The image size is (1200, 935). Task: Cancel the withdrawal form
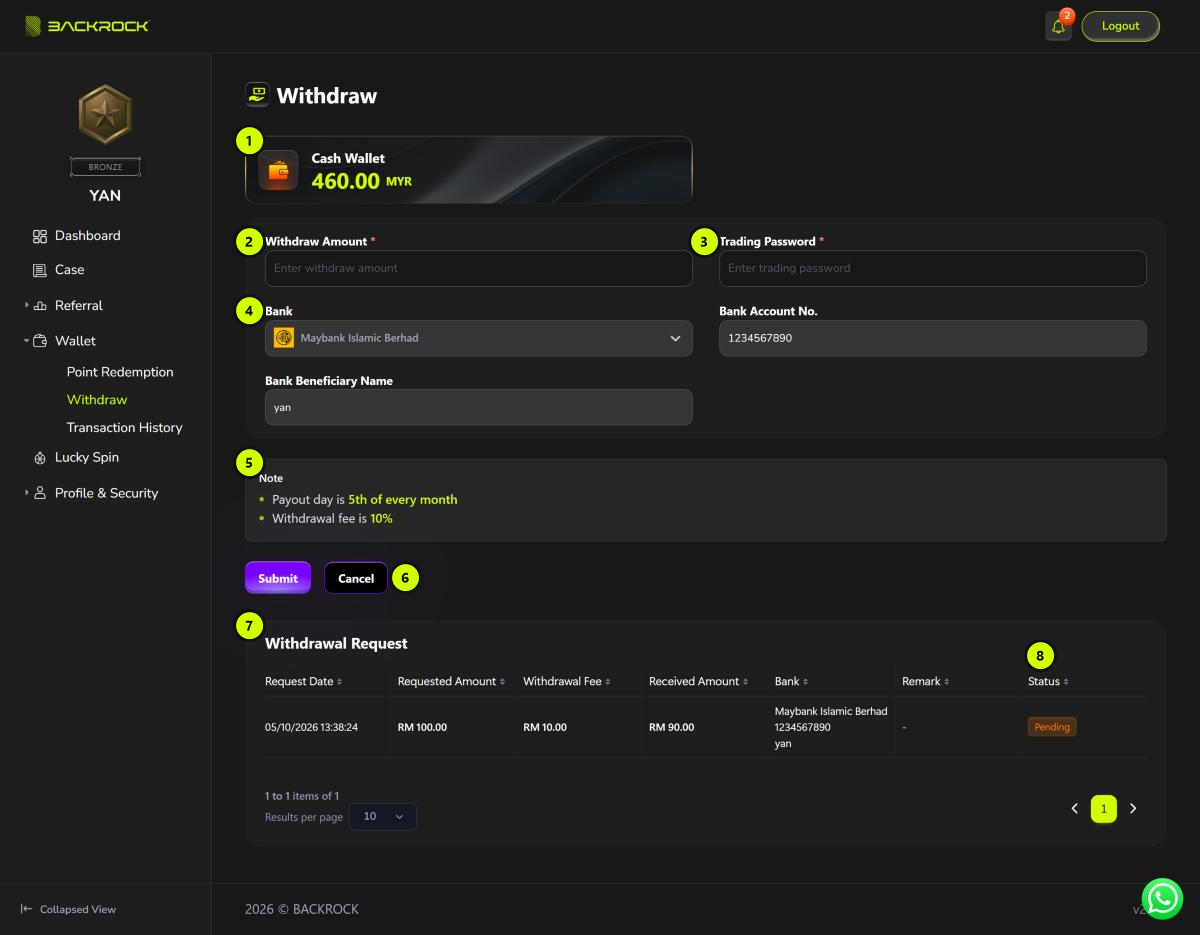point(356,578)
